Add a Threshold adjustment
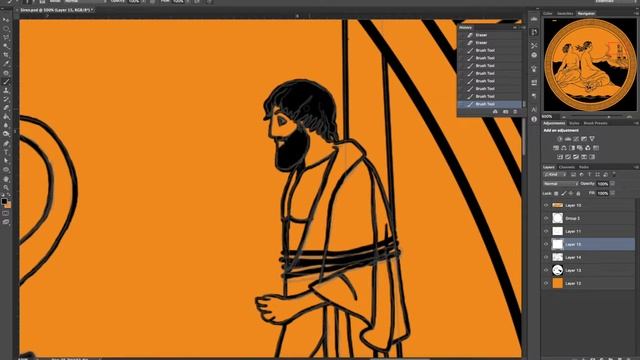The image size is (640, 360). 576,157
